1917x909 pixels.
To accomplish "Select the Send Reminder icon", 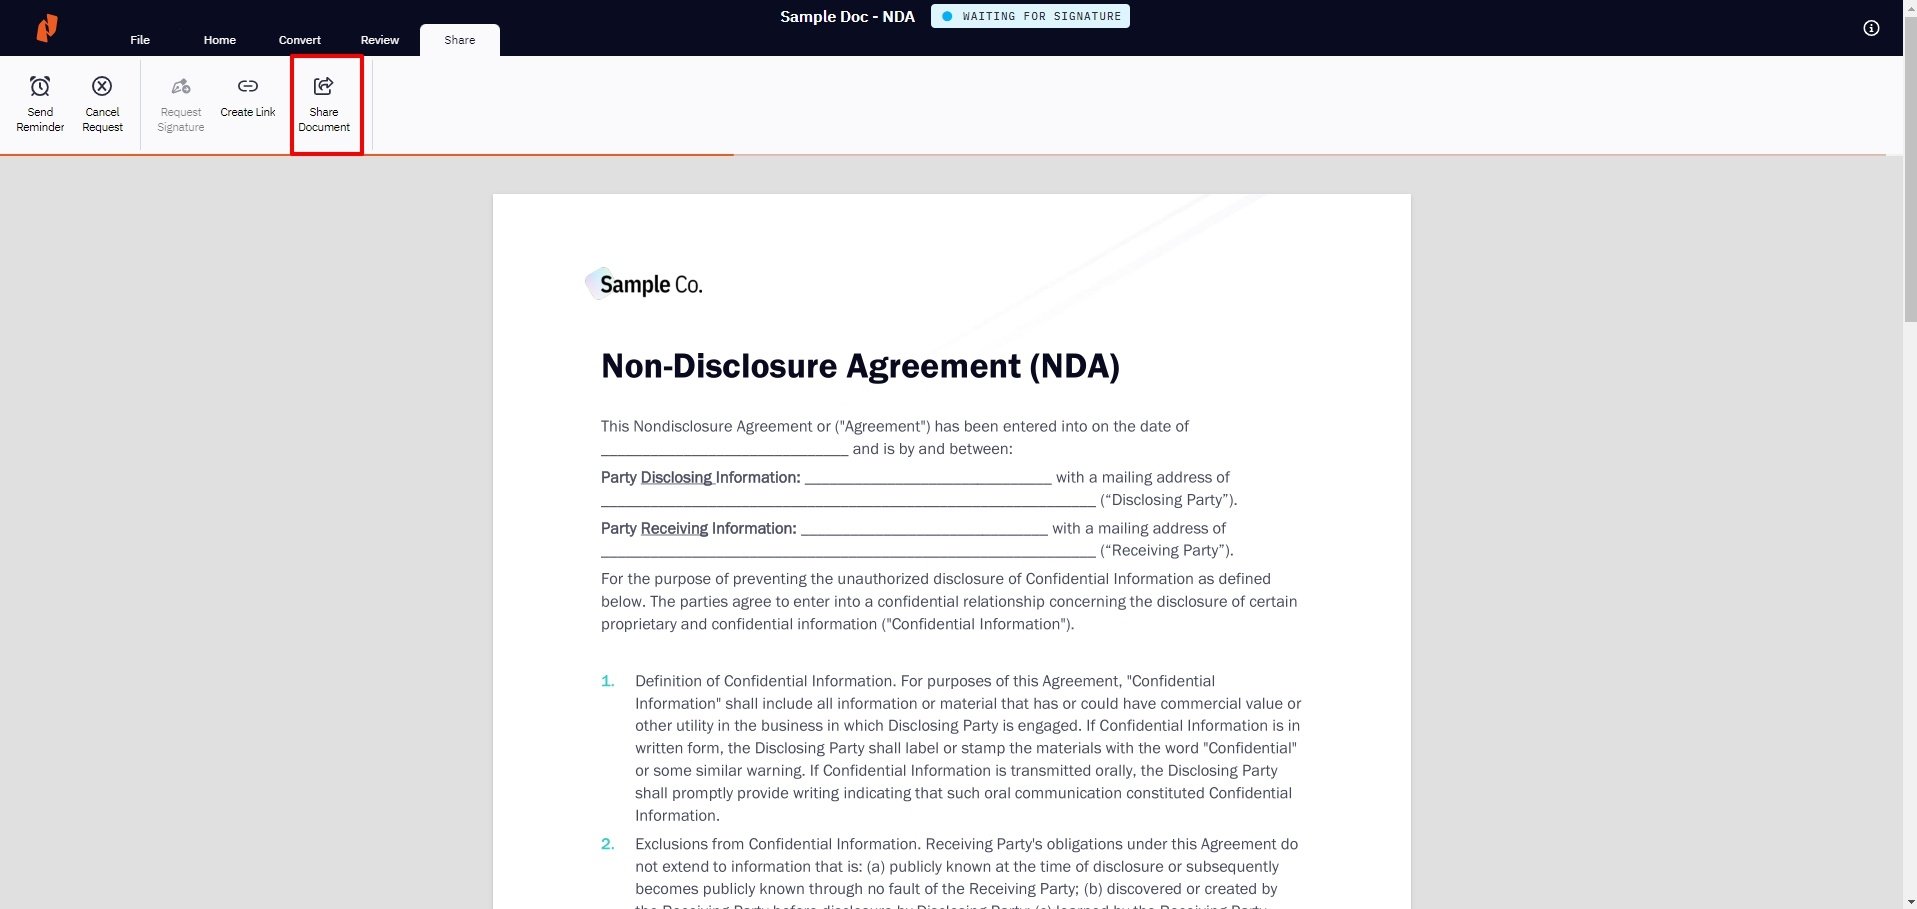I will 39,86.
